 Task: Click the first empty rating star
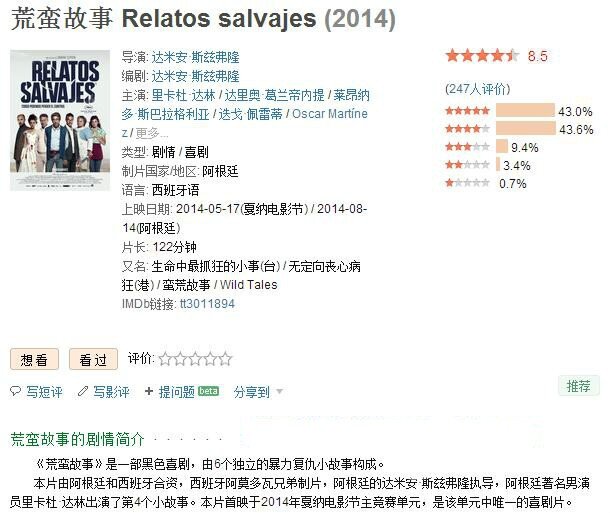pyautogui.click(x=165, y=359)
